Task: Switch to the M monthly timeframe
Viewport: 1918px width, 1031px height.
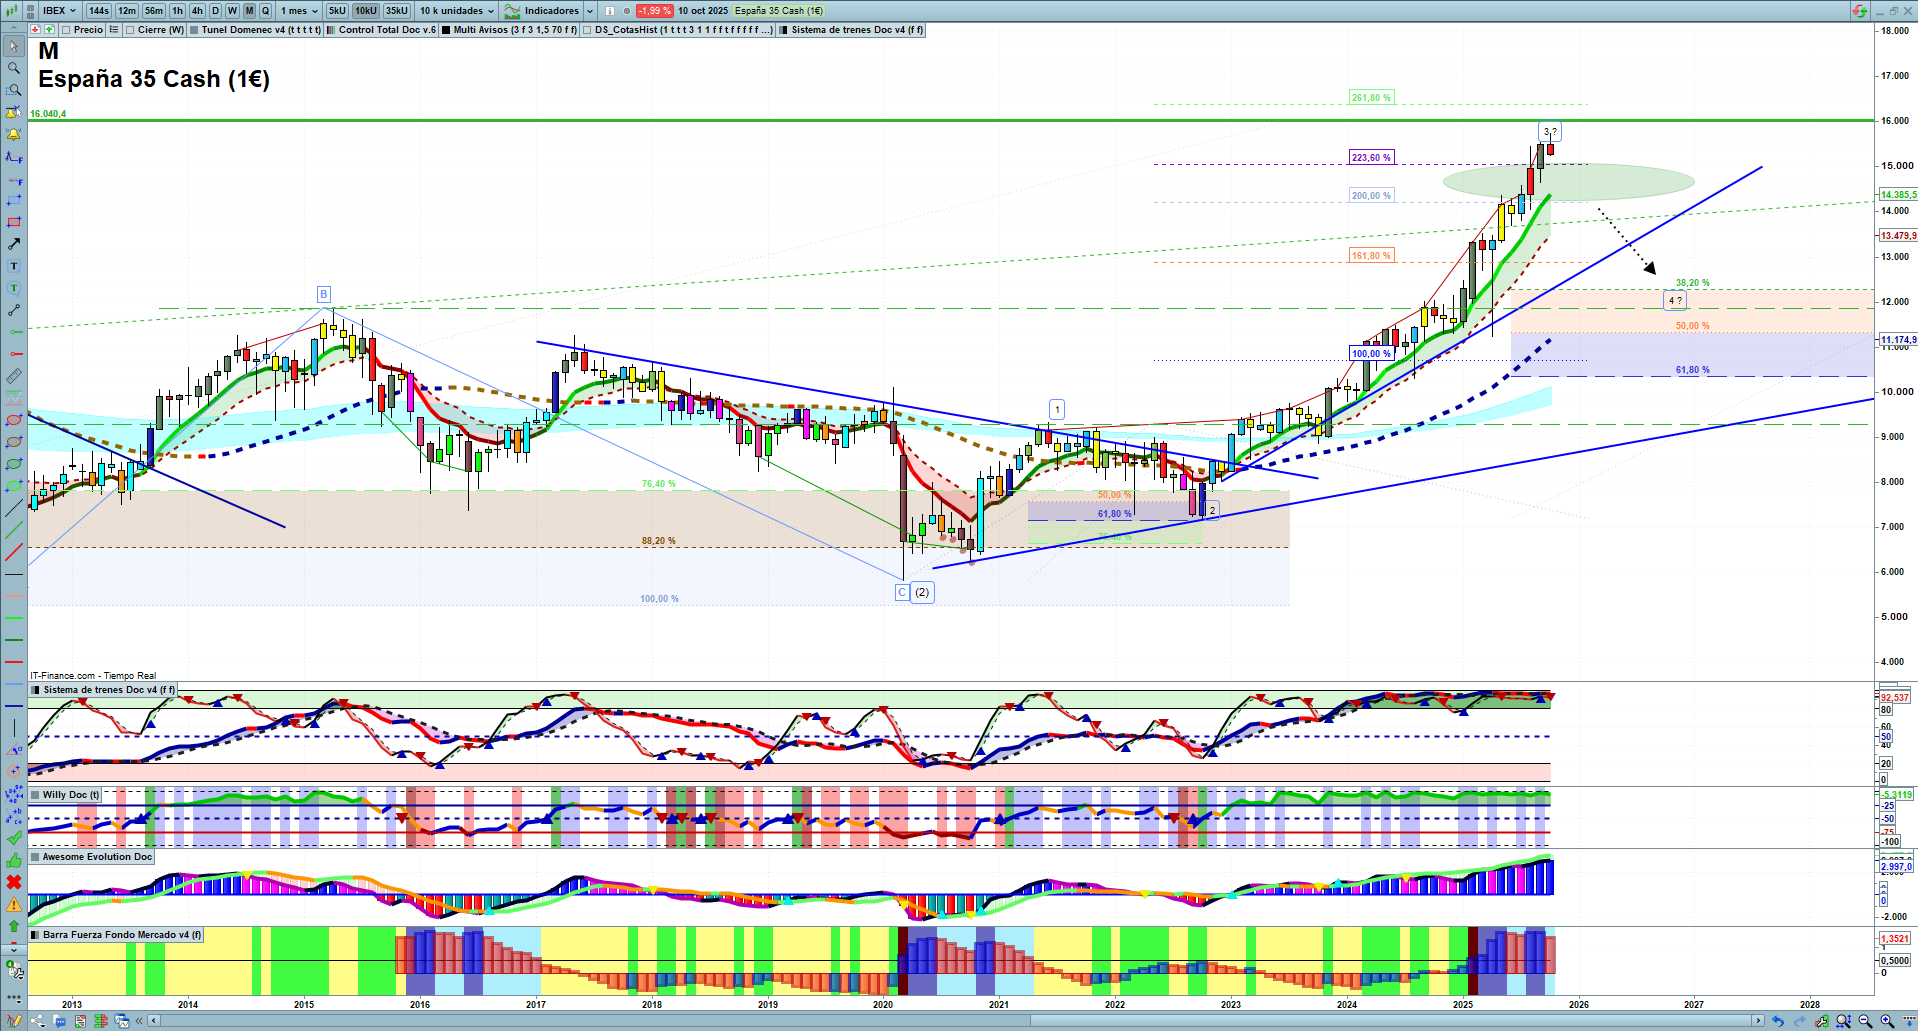Action: [x=249, y=11]
